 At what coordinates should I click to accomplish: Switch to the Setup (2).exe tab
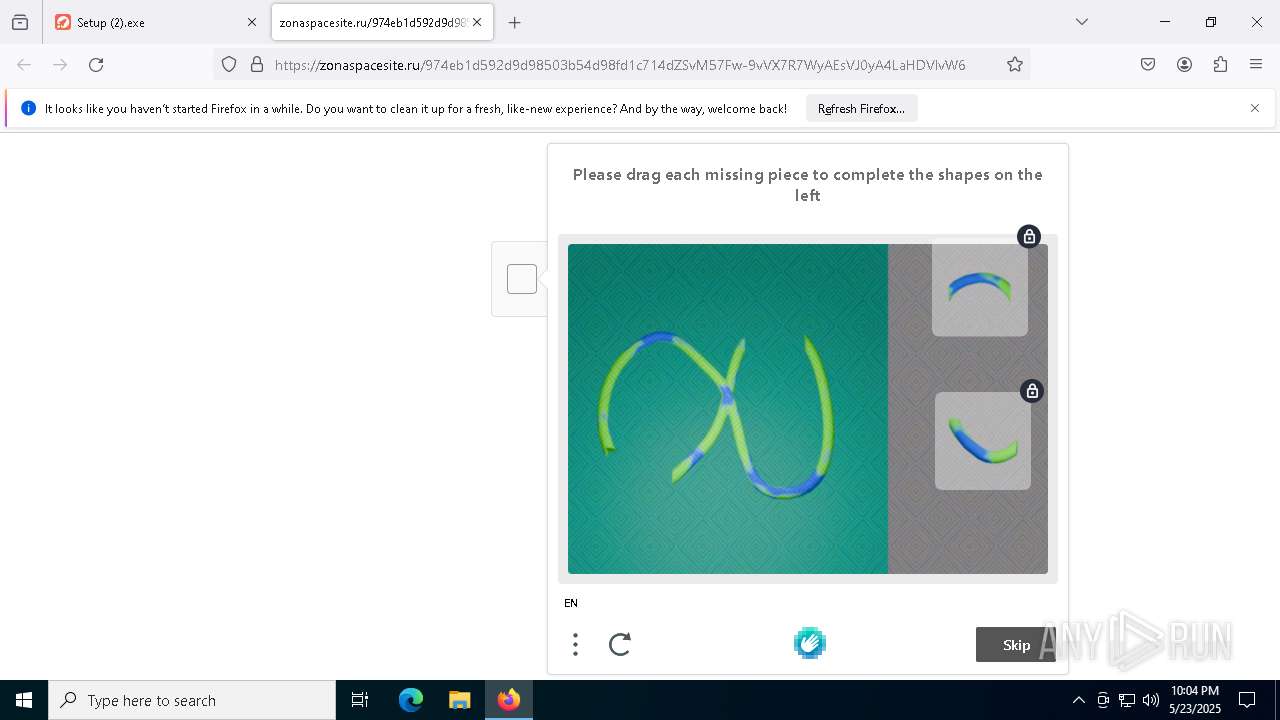[x=155, y=22]
